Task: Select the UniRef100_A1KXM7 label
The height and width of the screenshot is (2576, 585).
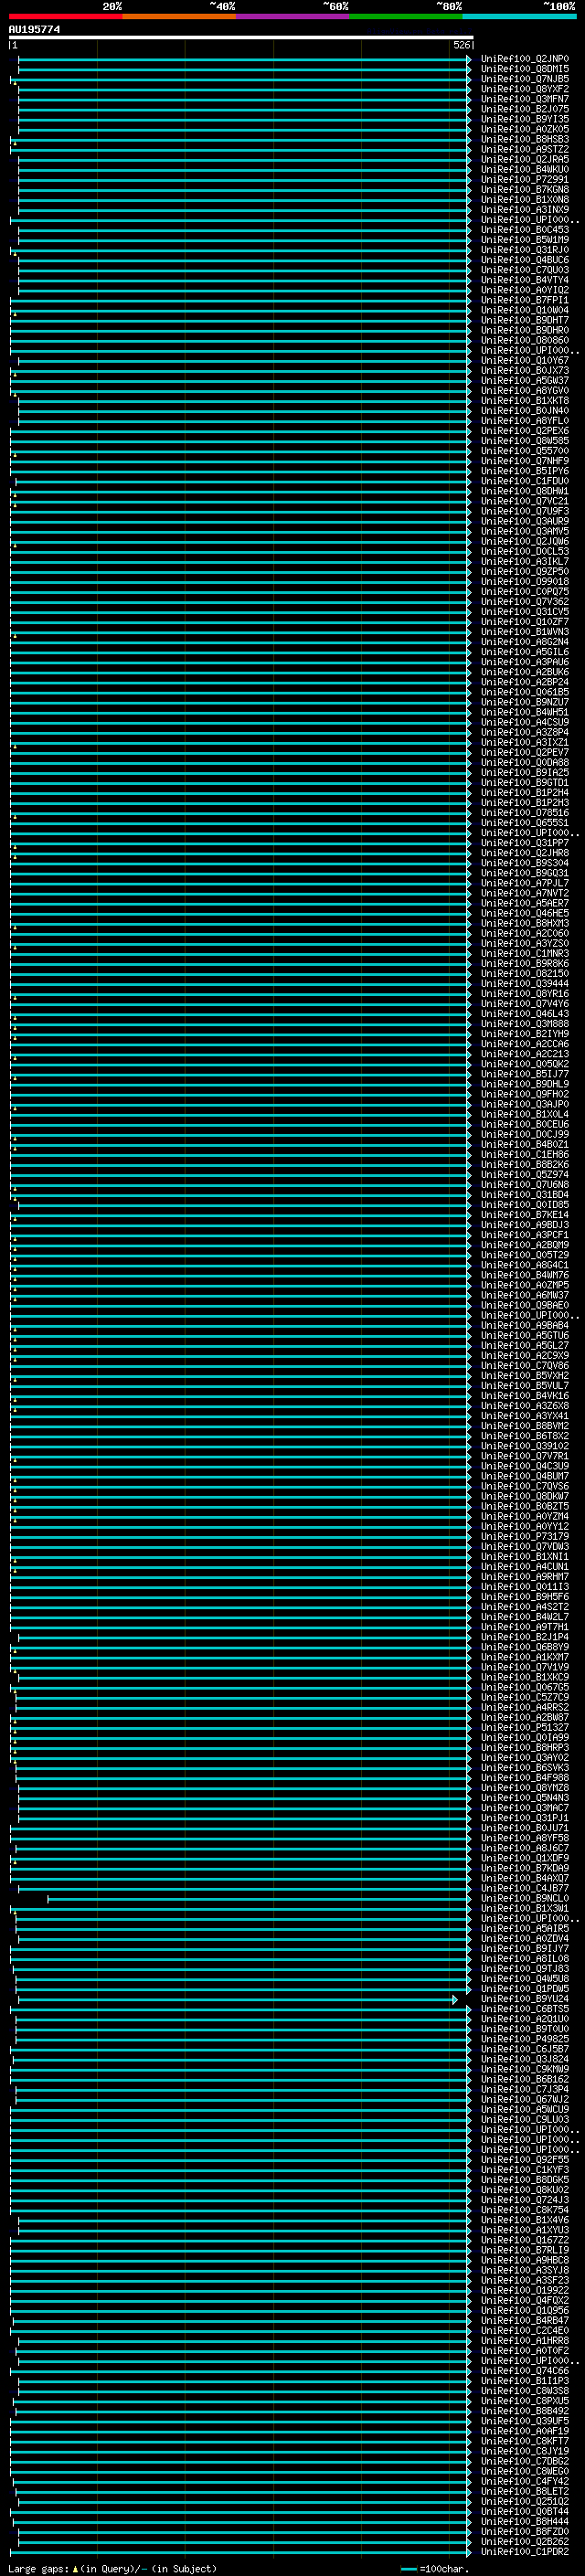Action: (525, 1656)
